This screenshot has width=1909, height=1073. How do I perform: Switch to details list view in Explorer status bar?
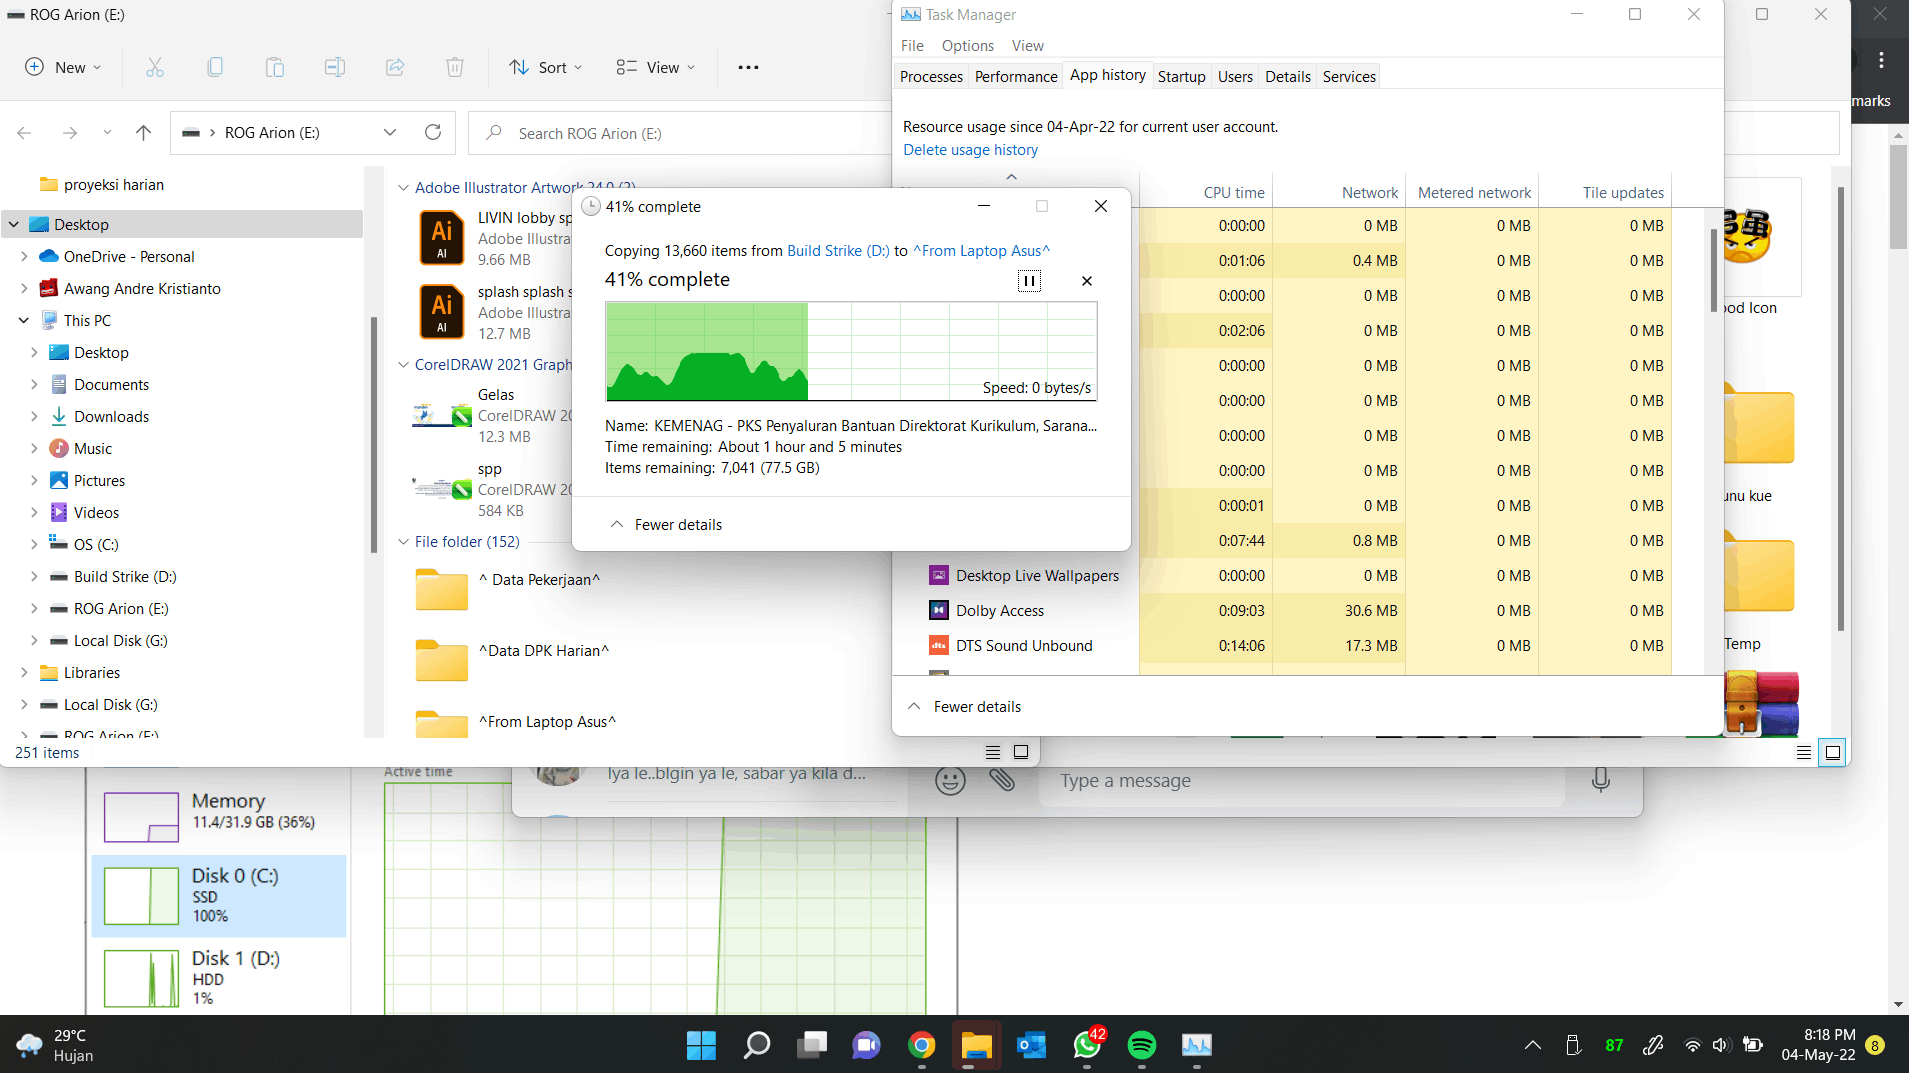tap(993, 752)
